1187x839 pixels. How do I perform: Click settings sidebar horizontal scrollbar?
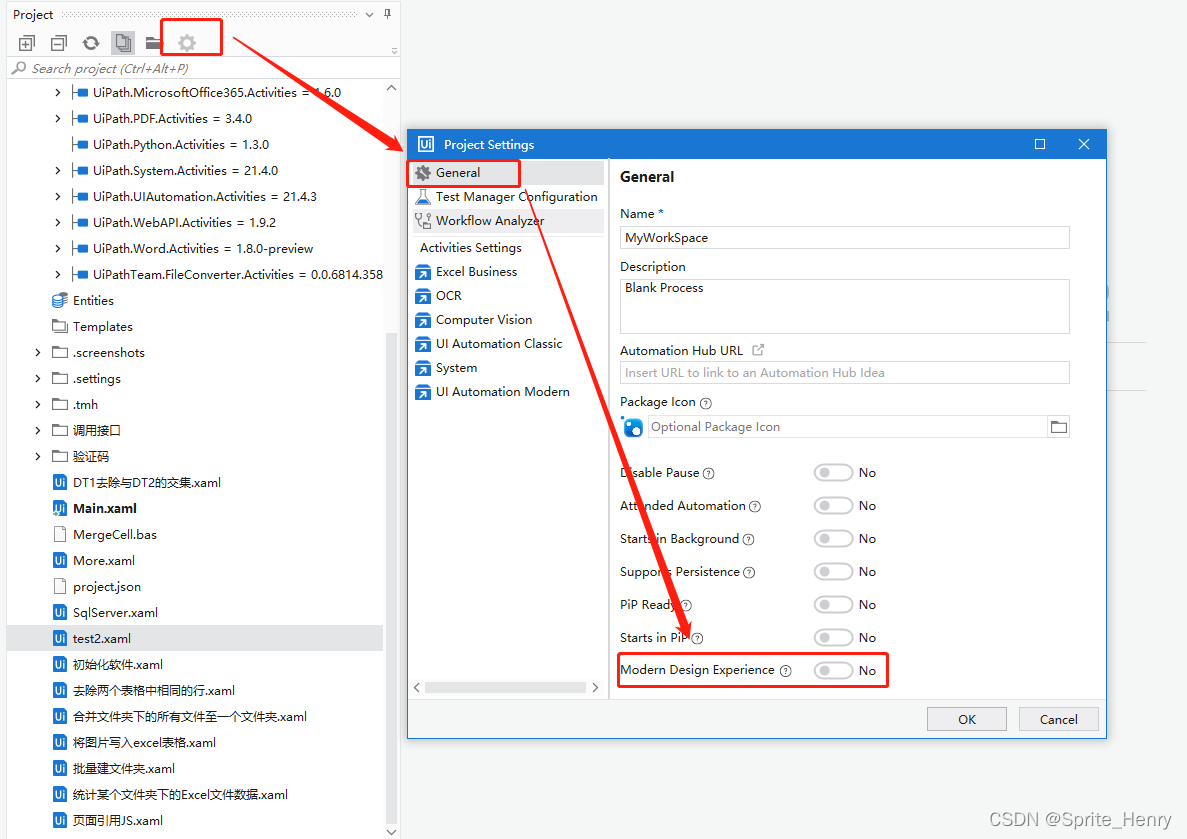tap(505, 688)
